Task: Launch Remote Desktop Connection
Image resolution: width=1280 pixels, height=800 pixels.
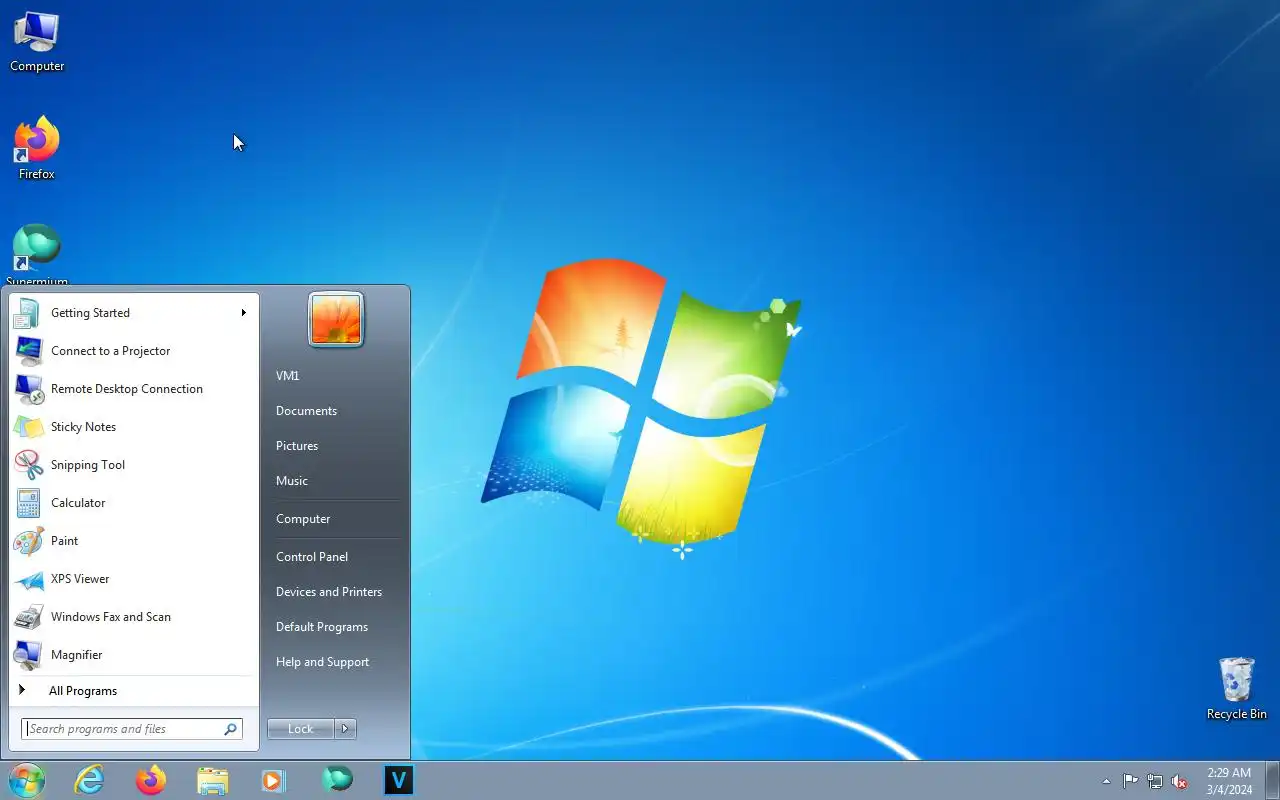Action: tap(134, 389)
